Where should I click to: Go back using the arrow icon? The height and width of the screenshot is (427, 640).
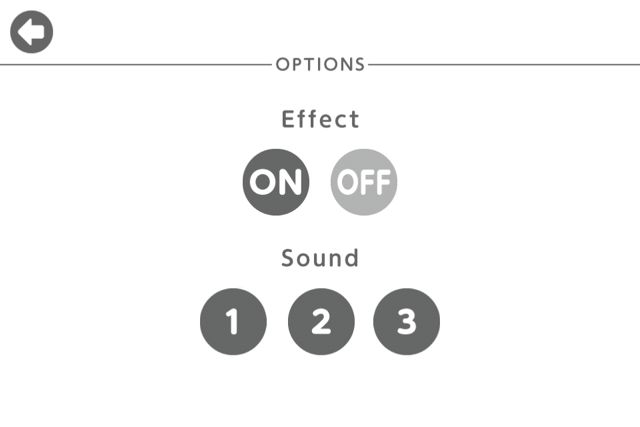(x=31, y=32)
